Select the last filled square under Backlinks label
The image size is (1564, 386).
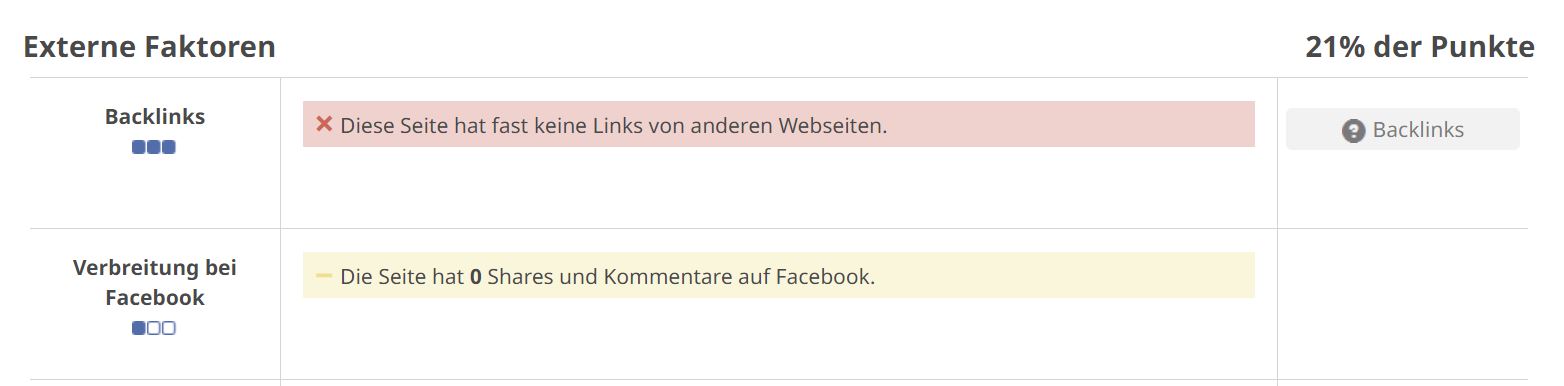(169, 147)
